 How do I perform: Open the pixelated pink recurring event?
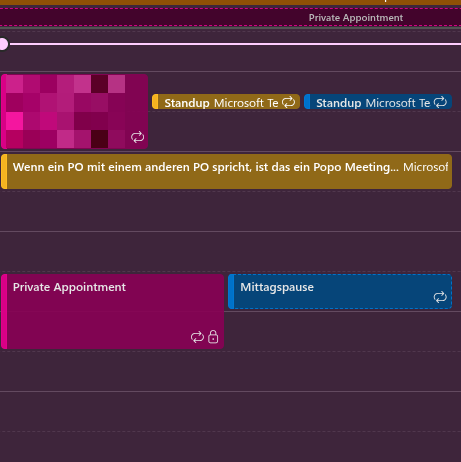point(74,111)
